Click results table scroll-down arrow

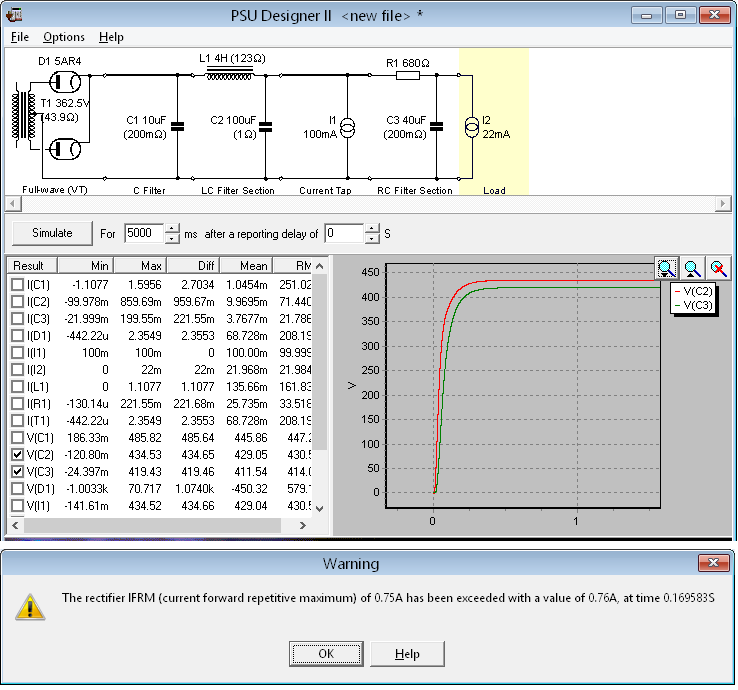point(320,508)
